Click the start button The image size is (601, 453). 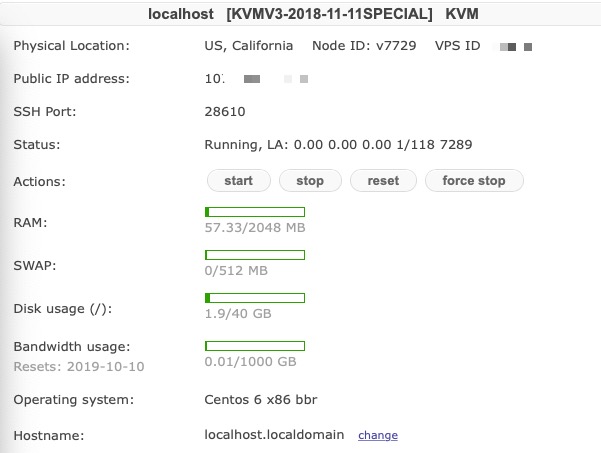tap(238, 181)
